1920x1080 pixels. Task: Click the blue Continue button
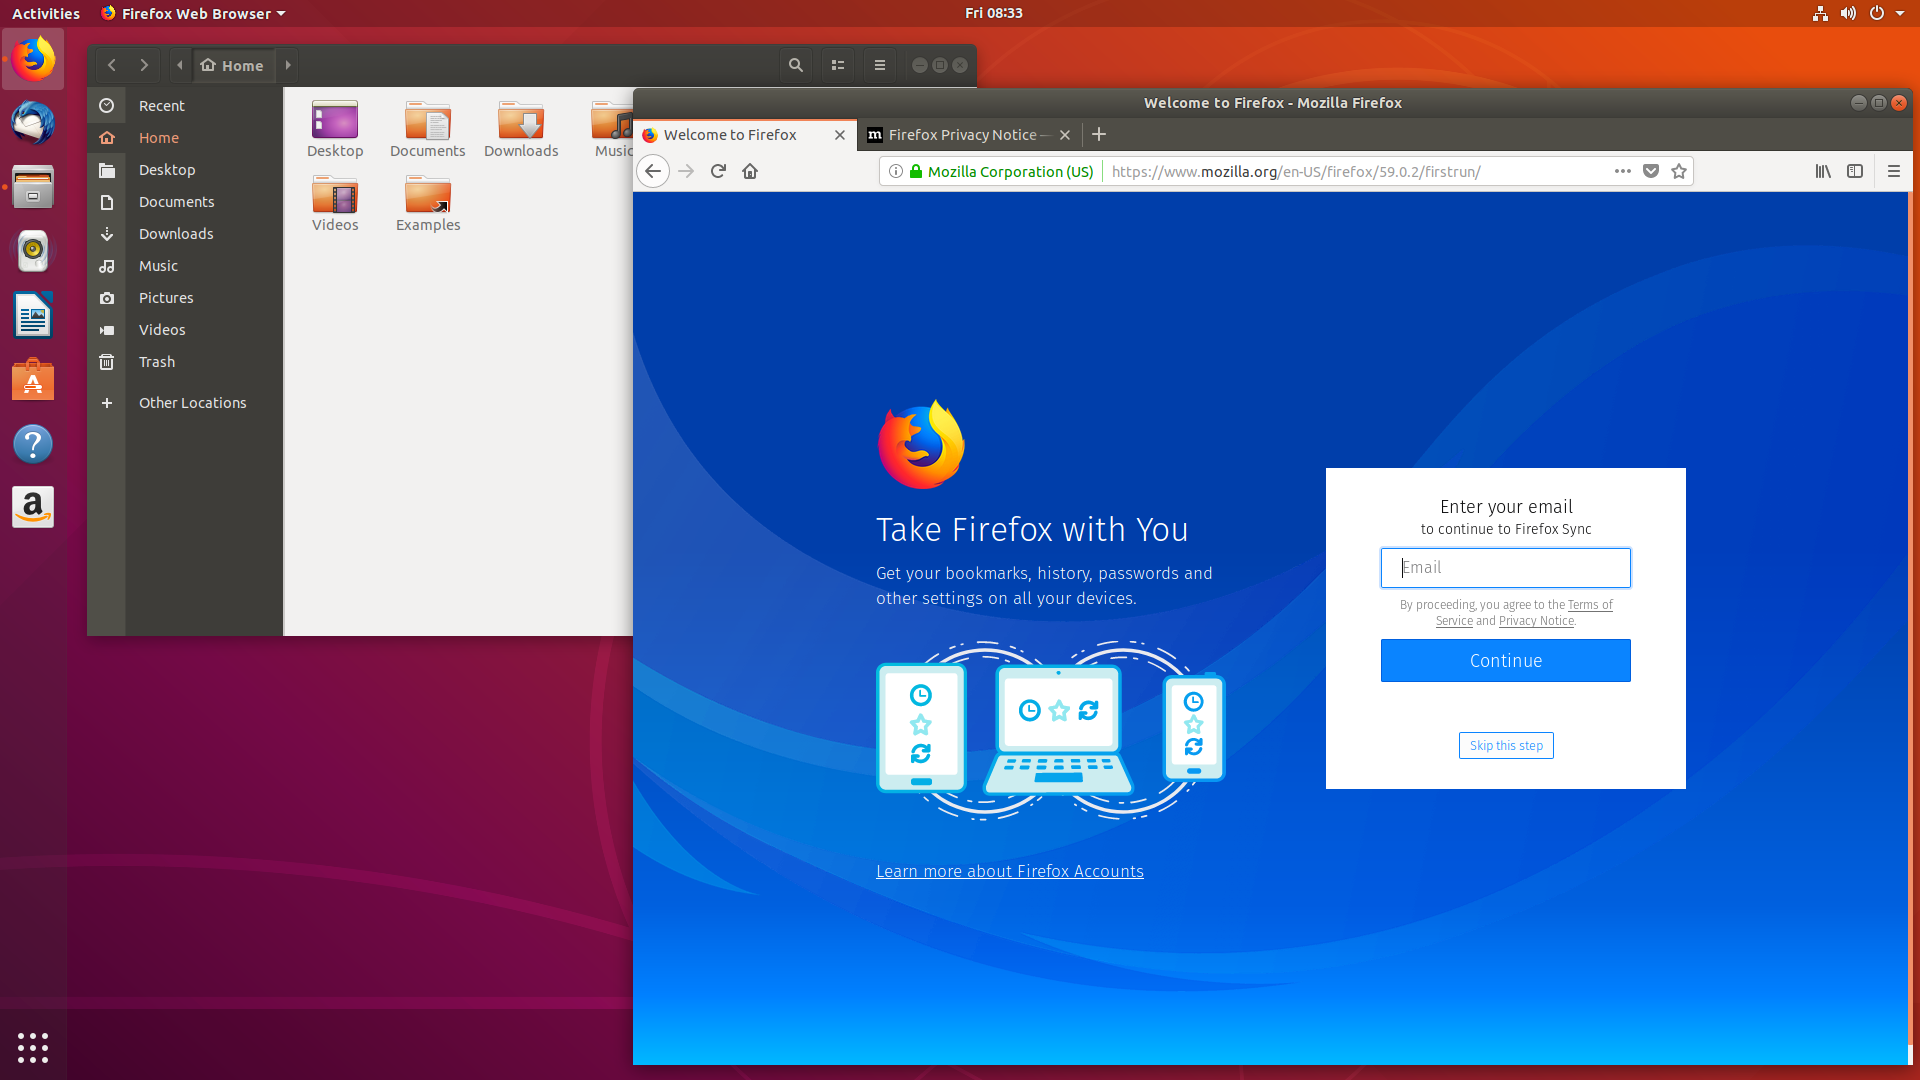click(1505, 661)
